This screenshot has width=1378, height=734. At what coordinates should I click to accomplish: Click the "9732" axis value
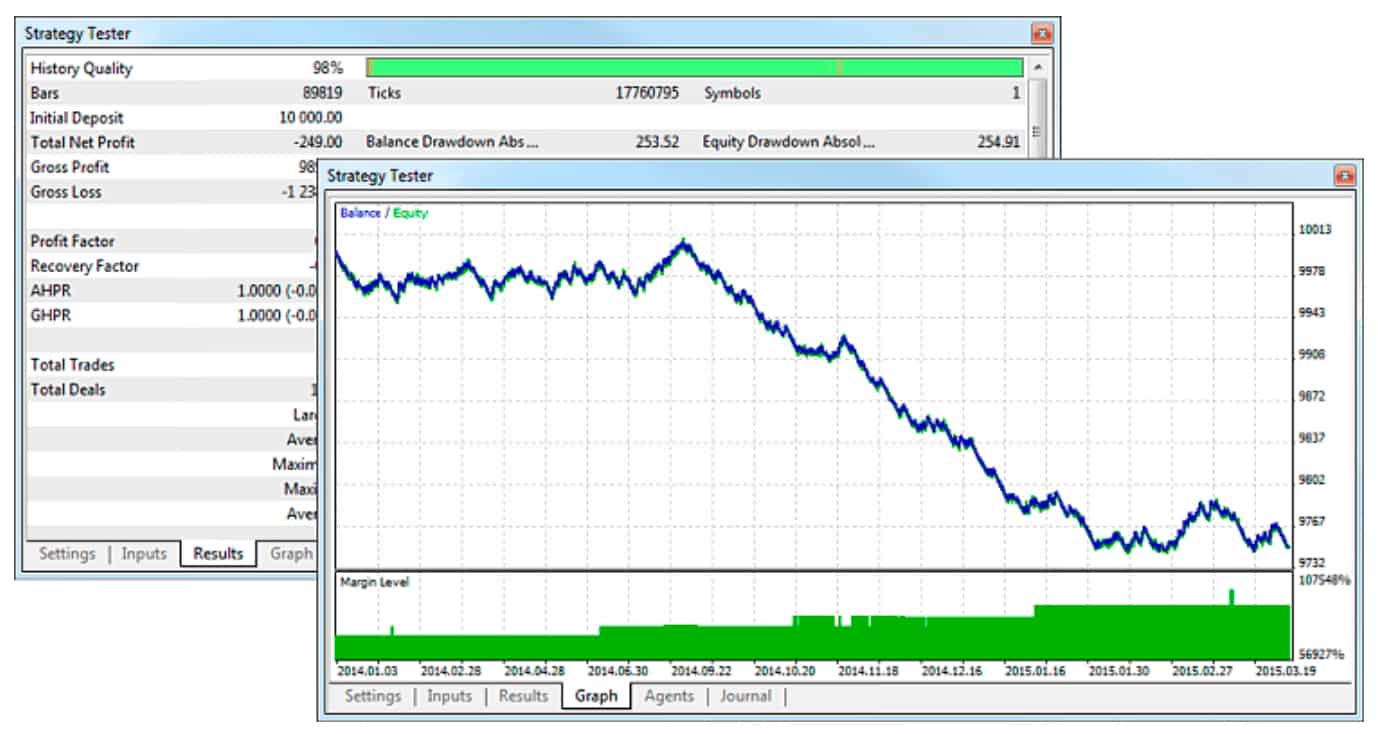pyautogui.click(x=1311, y=562)
